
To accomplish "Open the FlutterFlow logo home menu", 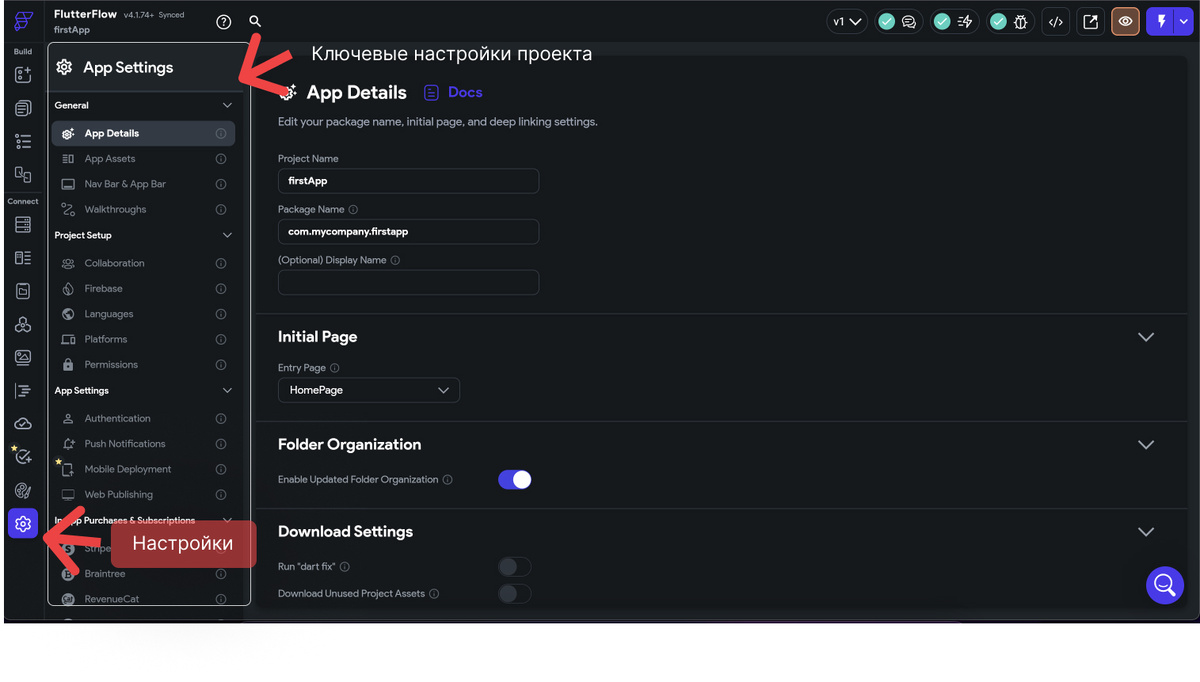I will (23, 21).
